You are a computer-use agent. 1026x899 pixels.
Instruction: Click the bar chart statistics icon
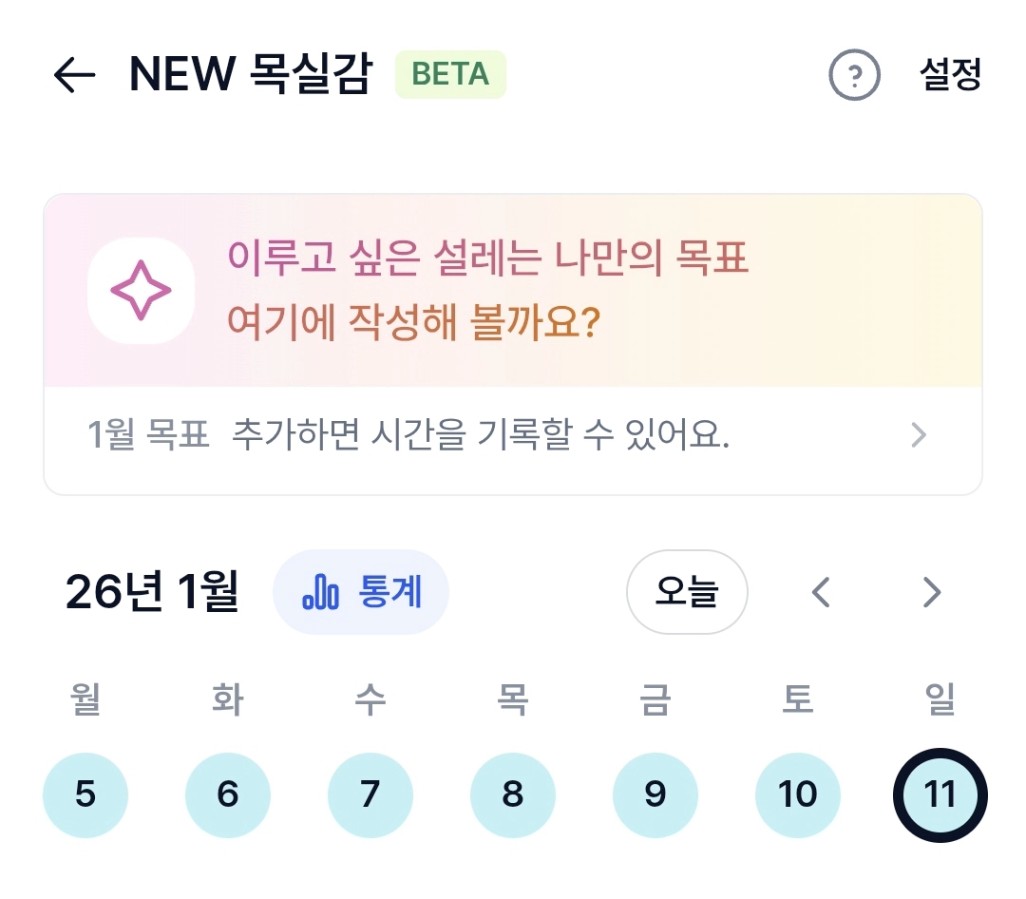tap(320, 593)
